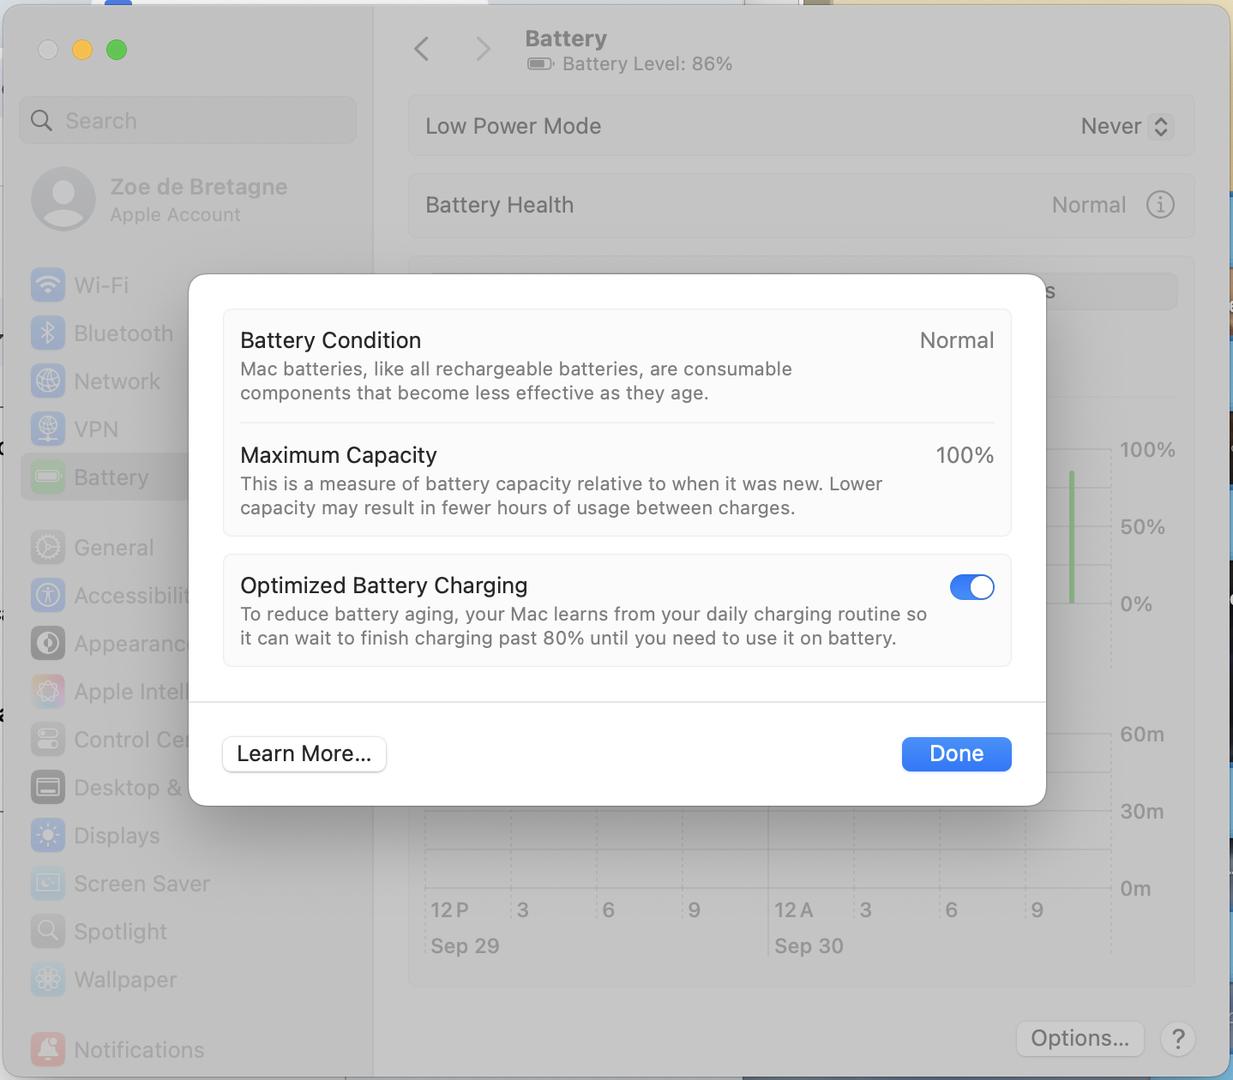Click the Done button
The width and height of the screenshot is (1233, 1080).
click(x=955, y=754)
